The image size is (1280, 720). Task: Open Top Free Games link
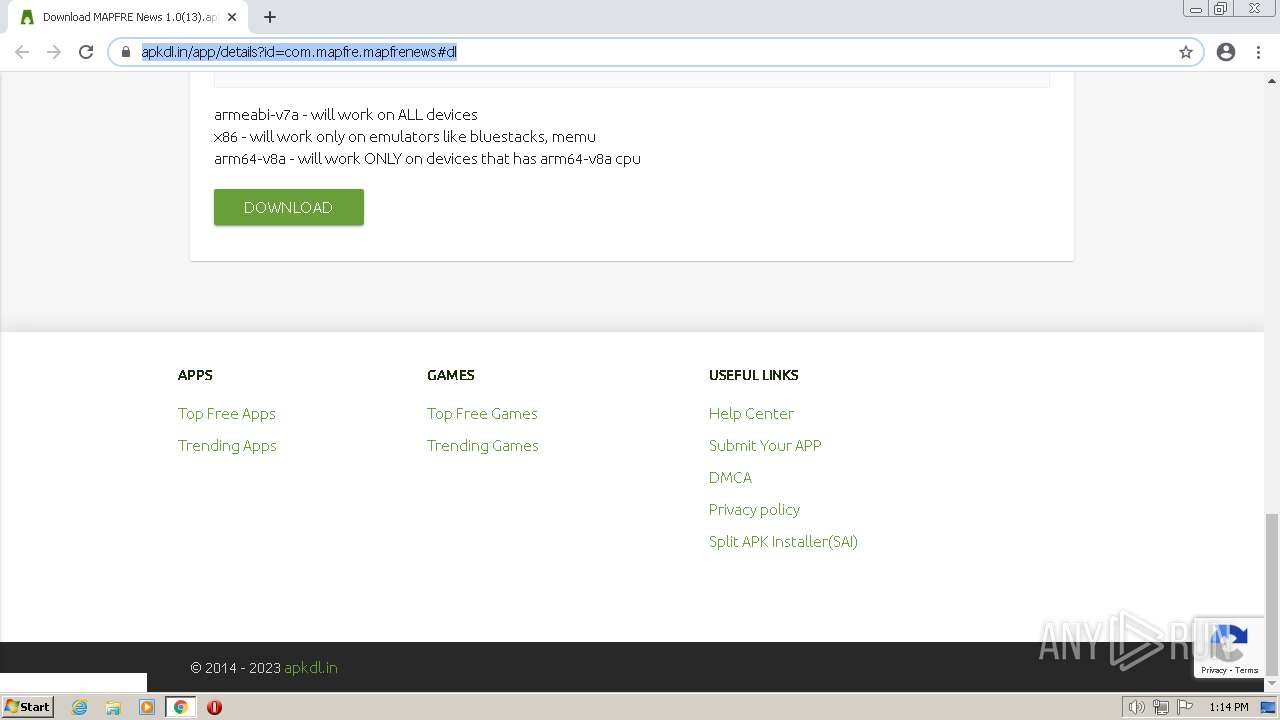[x=482, y=413]
